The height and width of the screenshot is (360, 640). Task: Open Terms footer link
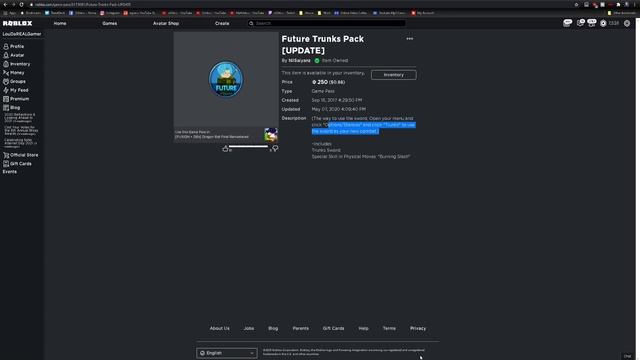389,328
